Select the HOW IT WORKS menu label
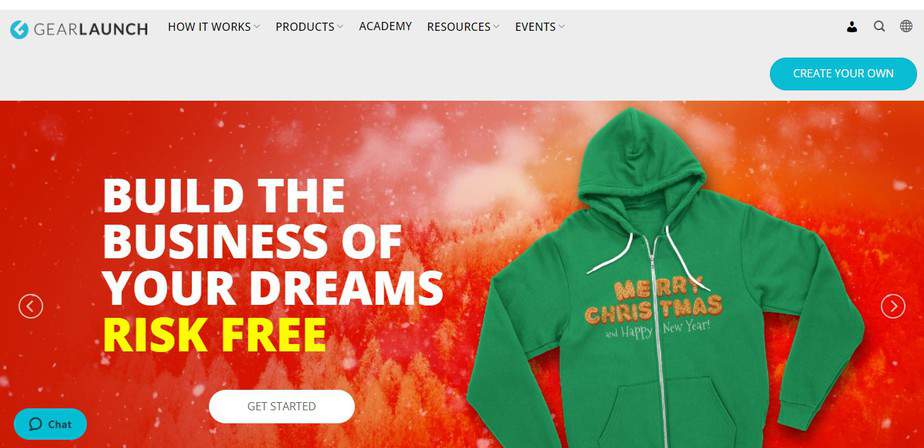Viewport: 924px width, 448px height. click(209, 27)
